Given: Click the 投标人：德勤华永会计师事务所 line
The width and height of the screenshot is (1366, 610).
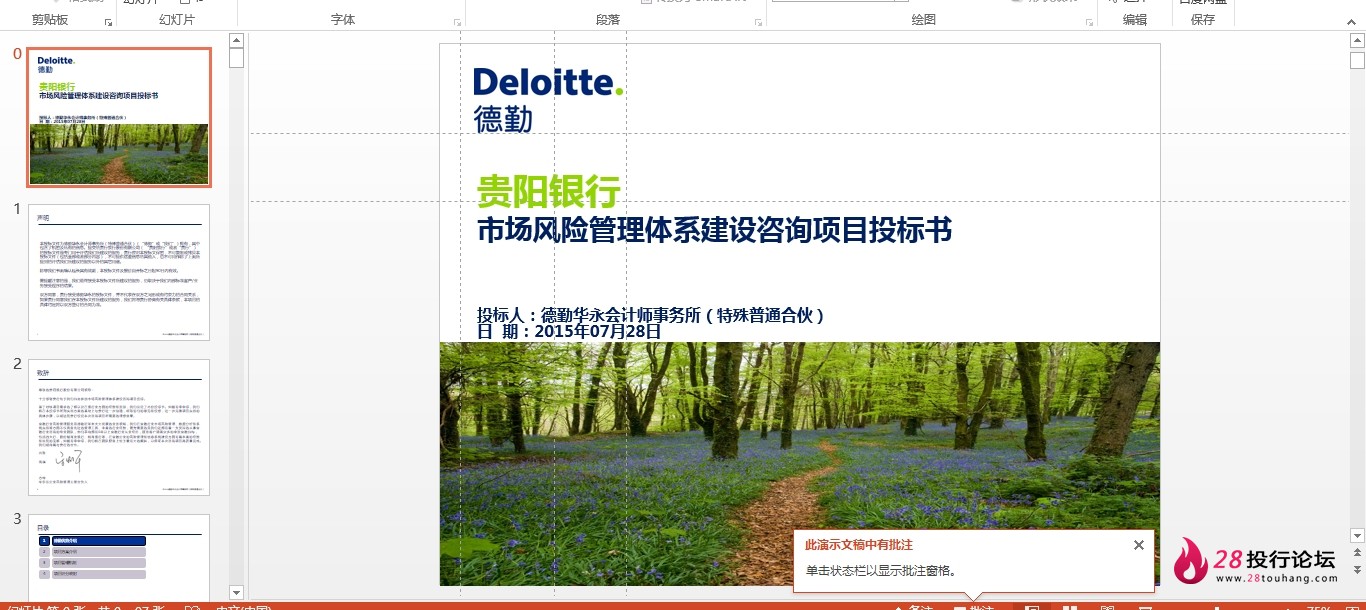Looking at the screenshot, I should tap(651, 315).
